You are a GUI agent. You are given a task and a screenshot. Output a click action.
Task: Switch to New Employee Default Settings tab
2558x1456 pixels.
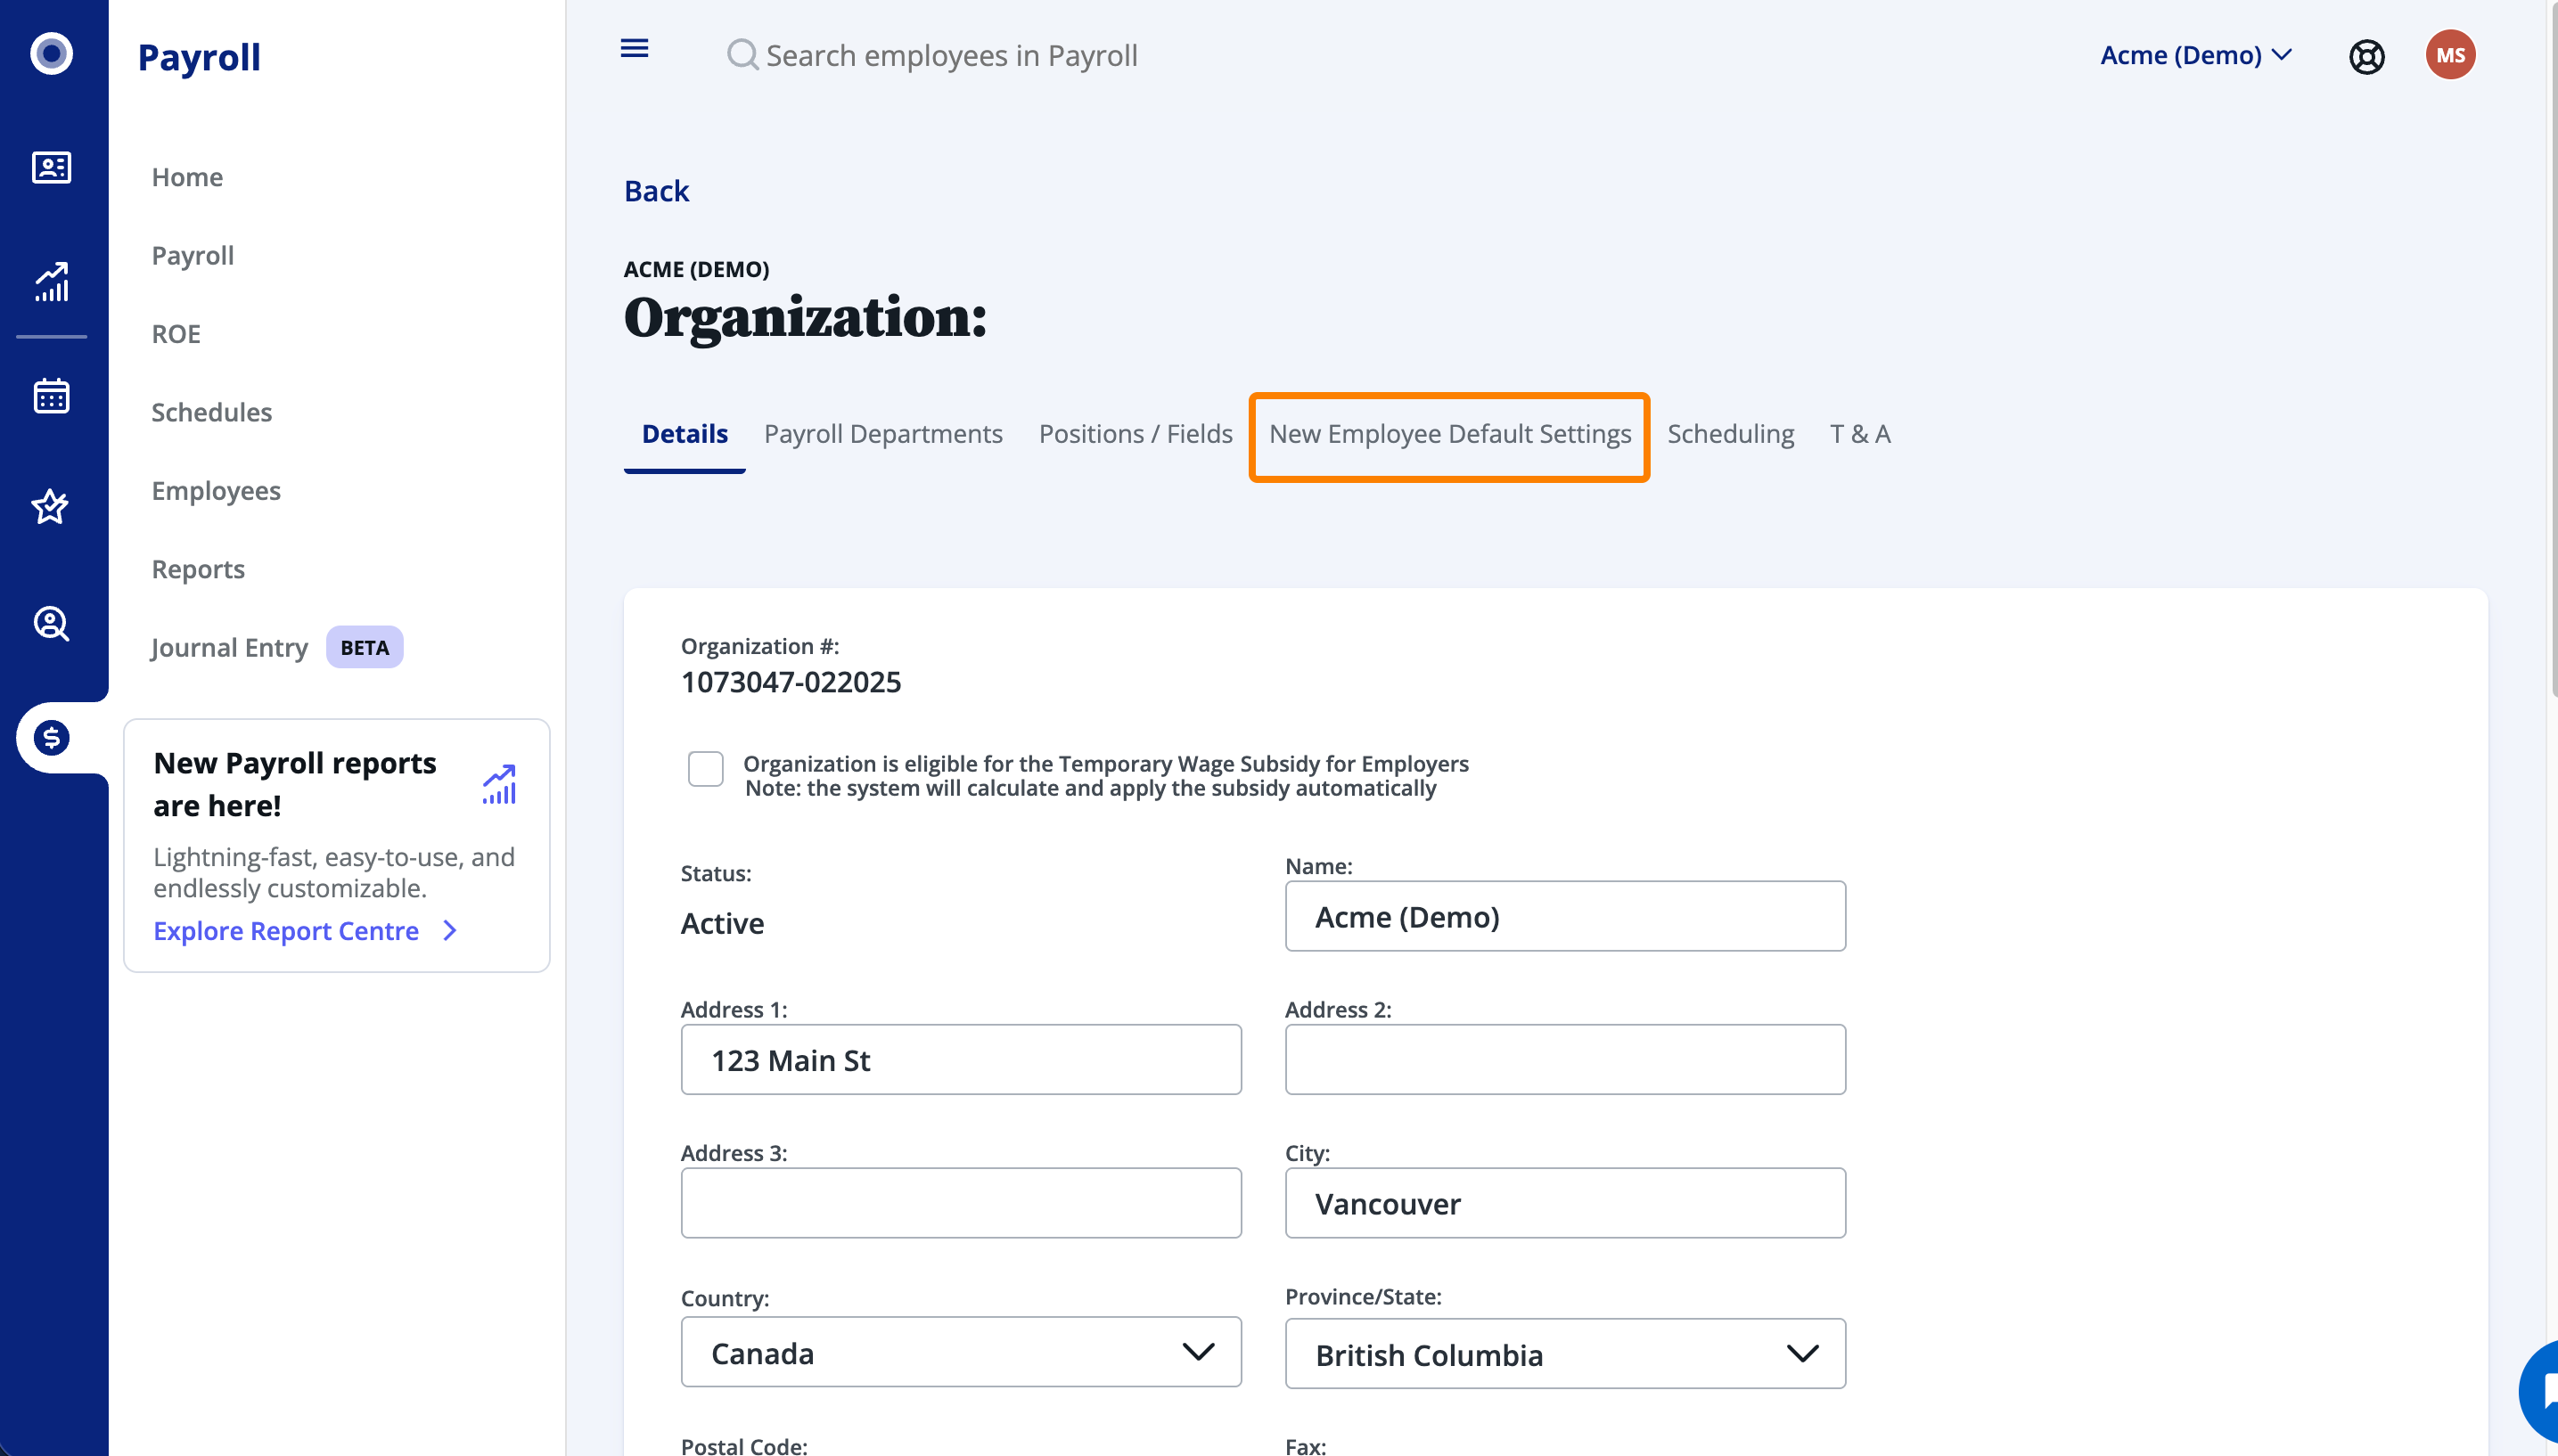[x=1449, y=434]
